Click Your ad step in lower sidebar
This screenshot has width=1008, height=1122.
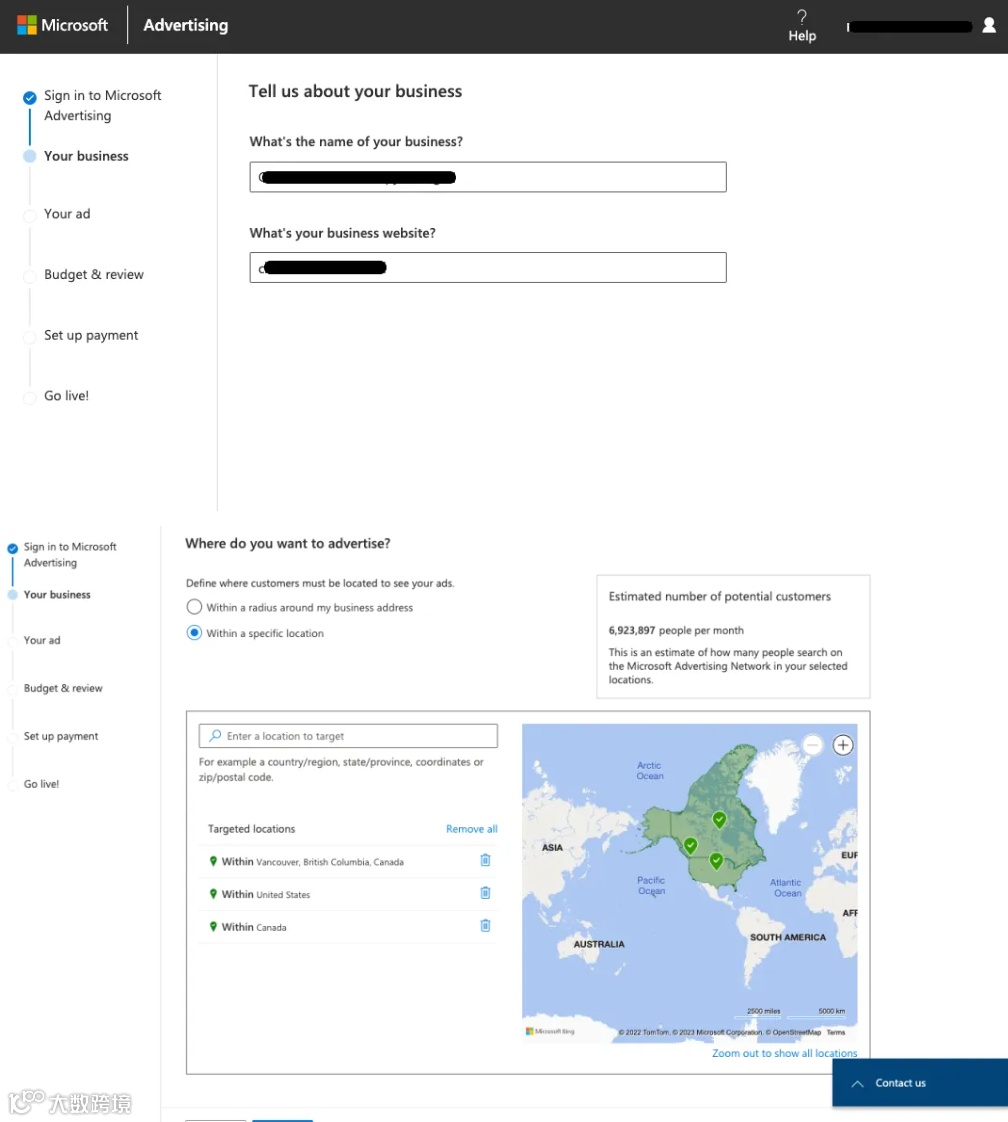(x=42, y=640)
